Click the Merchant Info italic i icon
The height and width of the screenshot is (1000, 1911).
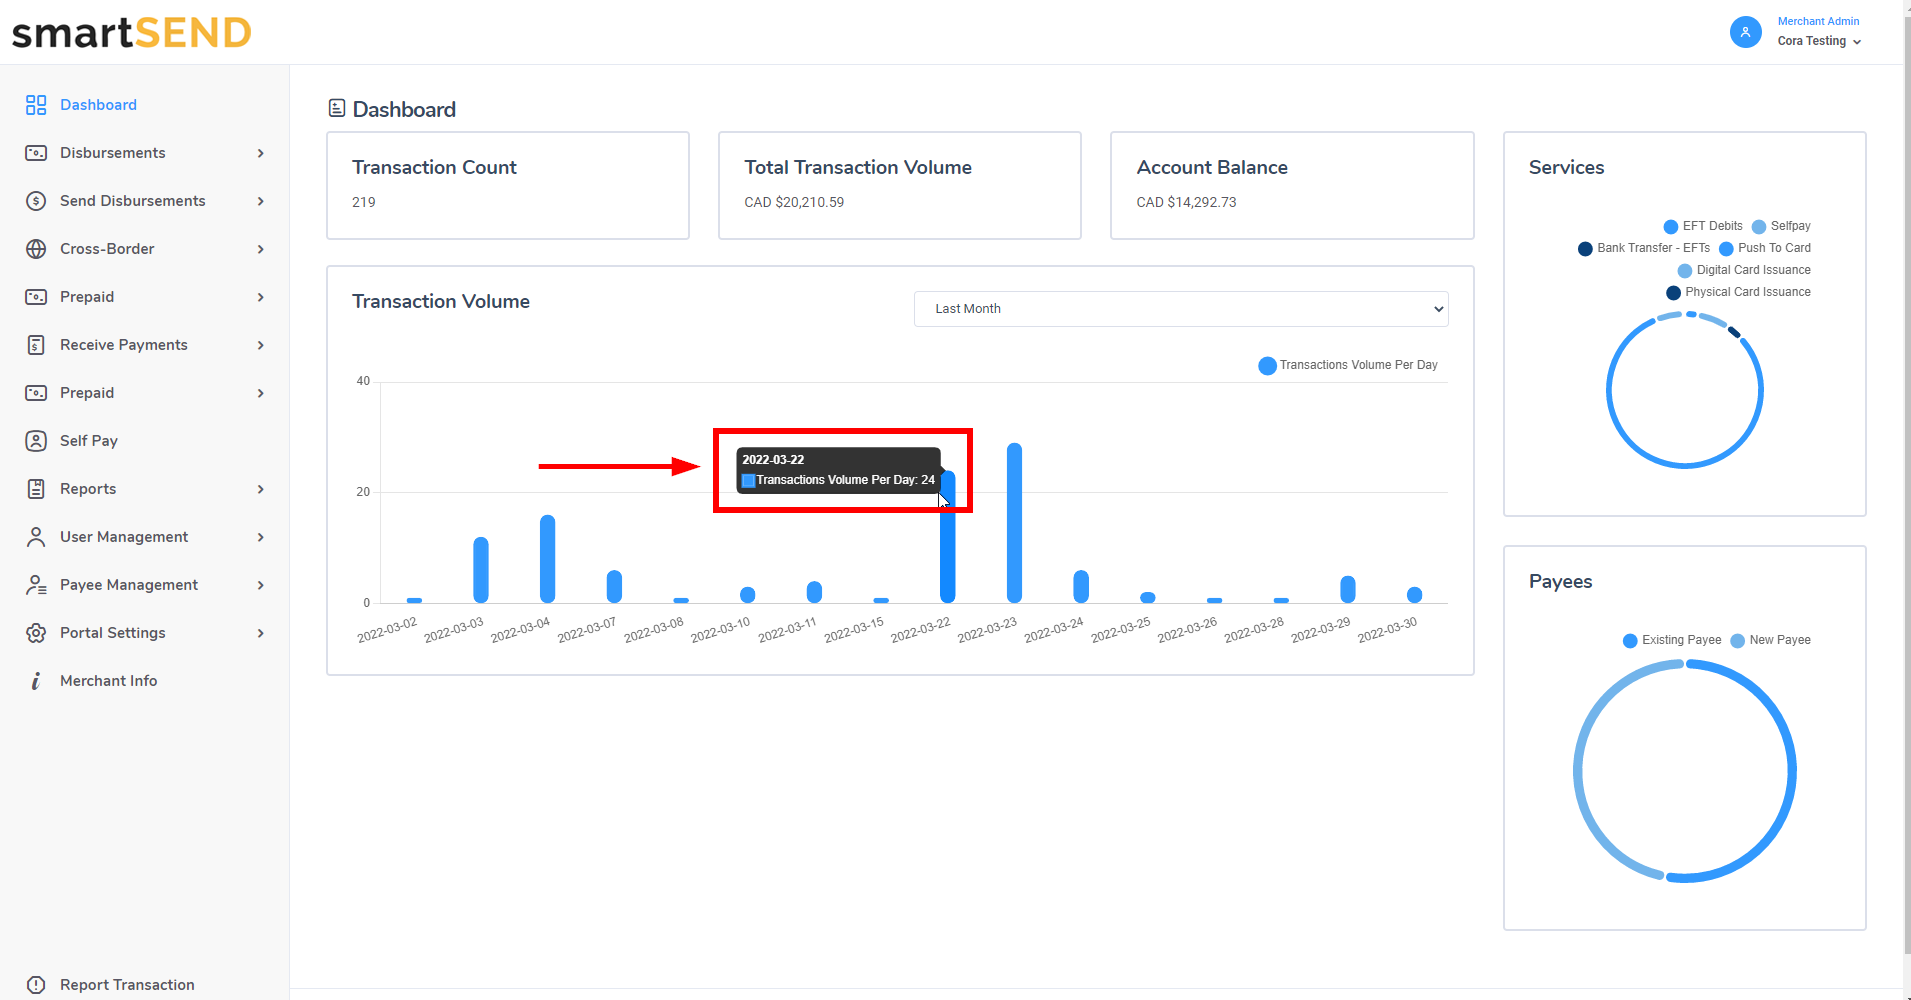coord(36,681)
